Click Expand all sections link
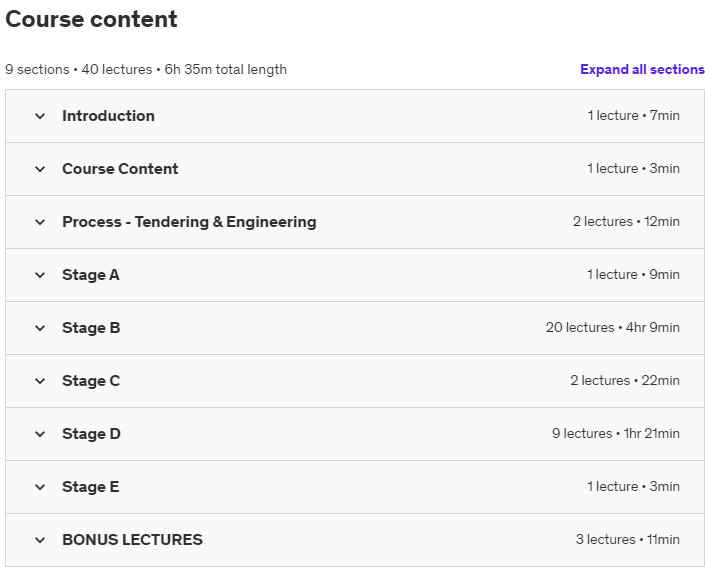 tap(642, 69)
